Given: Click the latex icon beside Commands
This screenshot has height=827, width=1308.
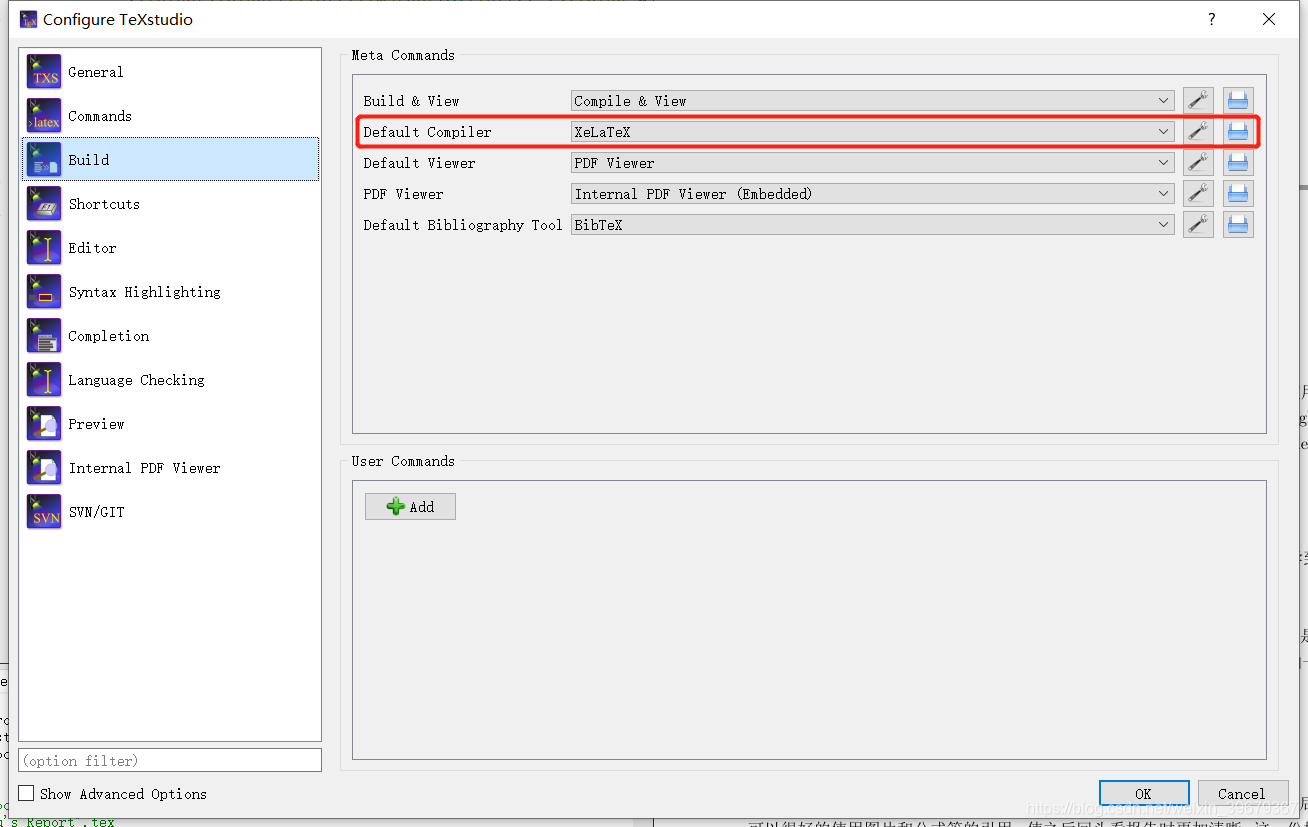Looking at the screenshot, I should (44, 116).
